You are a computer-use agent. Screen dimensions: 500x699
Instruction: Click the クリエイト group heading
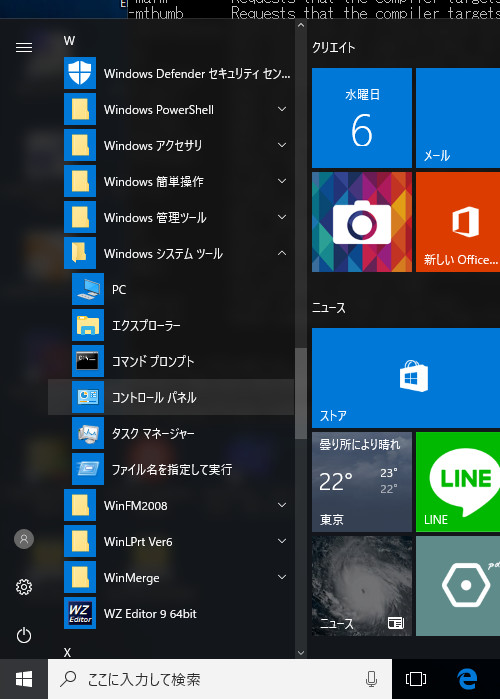[333, 47]
